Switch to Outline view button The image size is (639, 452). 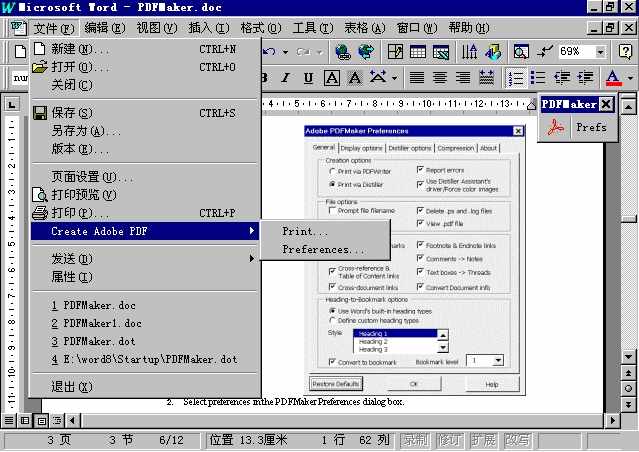(57, 420)
